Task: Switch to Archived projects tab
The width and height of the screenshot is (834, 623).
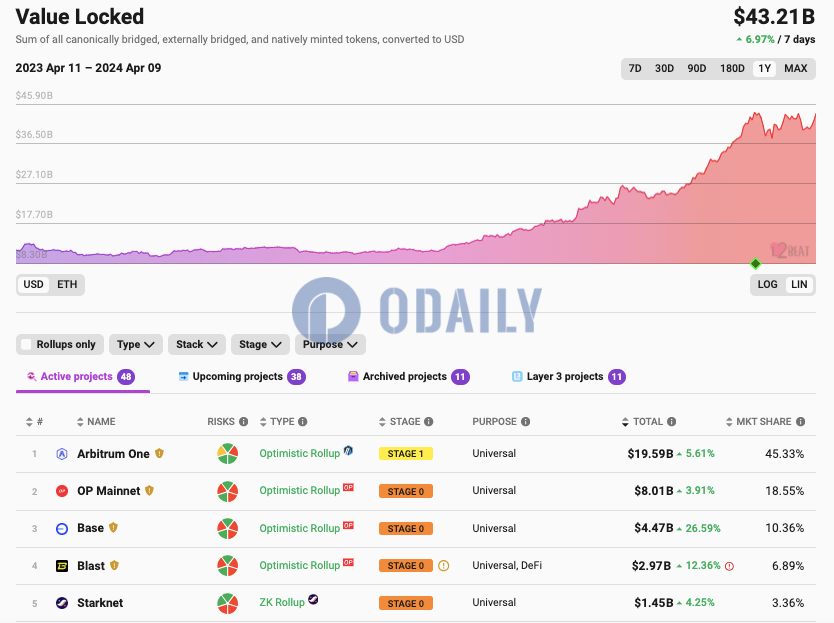Action: (x=408, y=377)
